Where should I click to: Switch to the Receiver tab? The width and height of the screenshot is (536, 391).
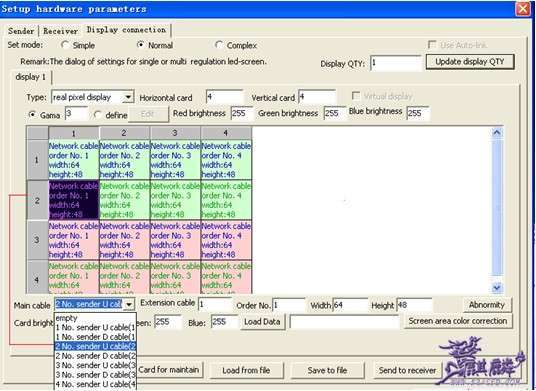[x=60, y=31]
